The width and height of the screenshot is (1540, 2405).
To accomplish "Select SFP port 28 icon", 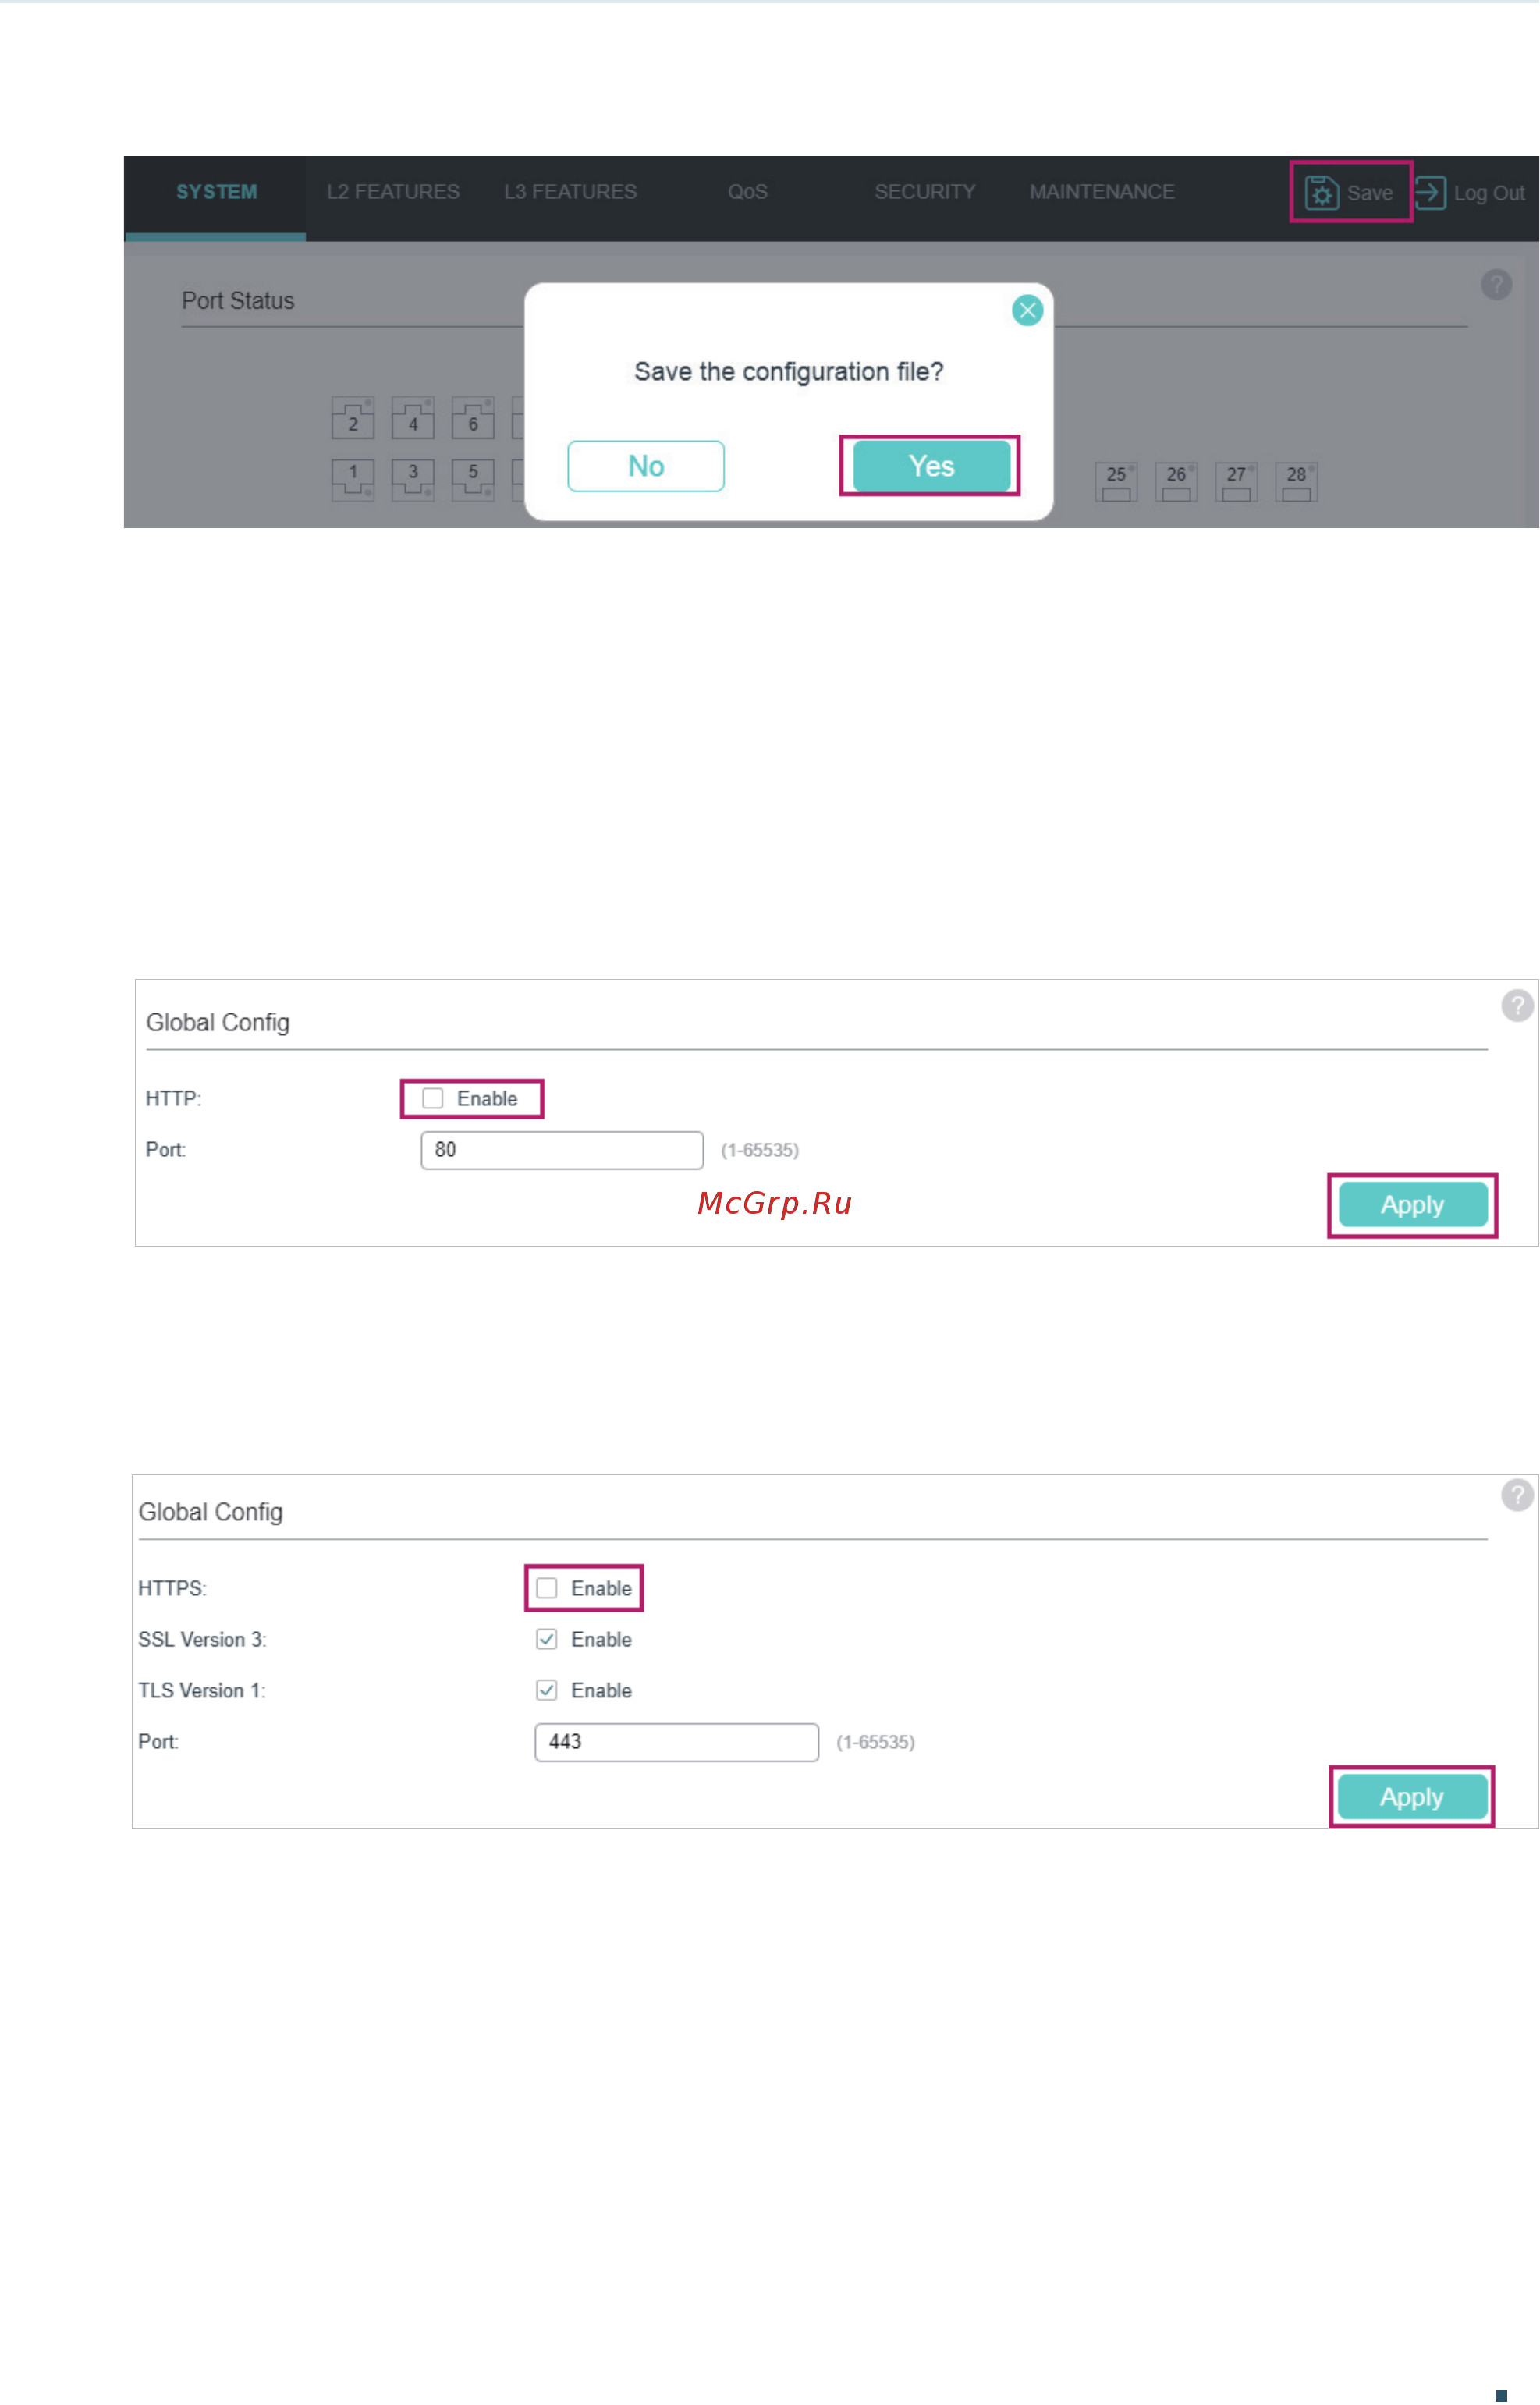I will click(1296, 481).
